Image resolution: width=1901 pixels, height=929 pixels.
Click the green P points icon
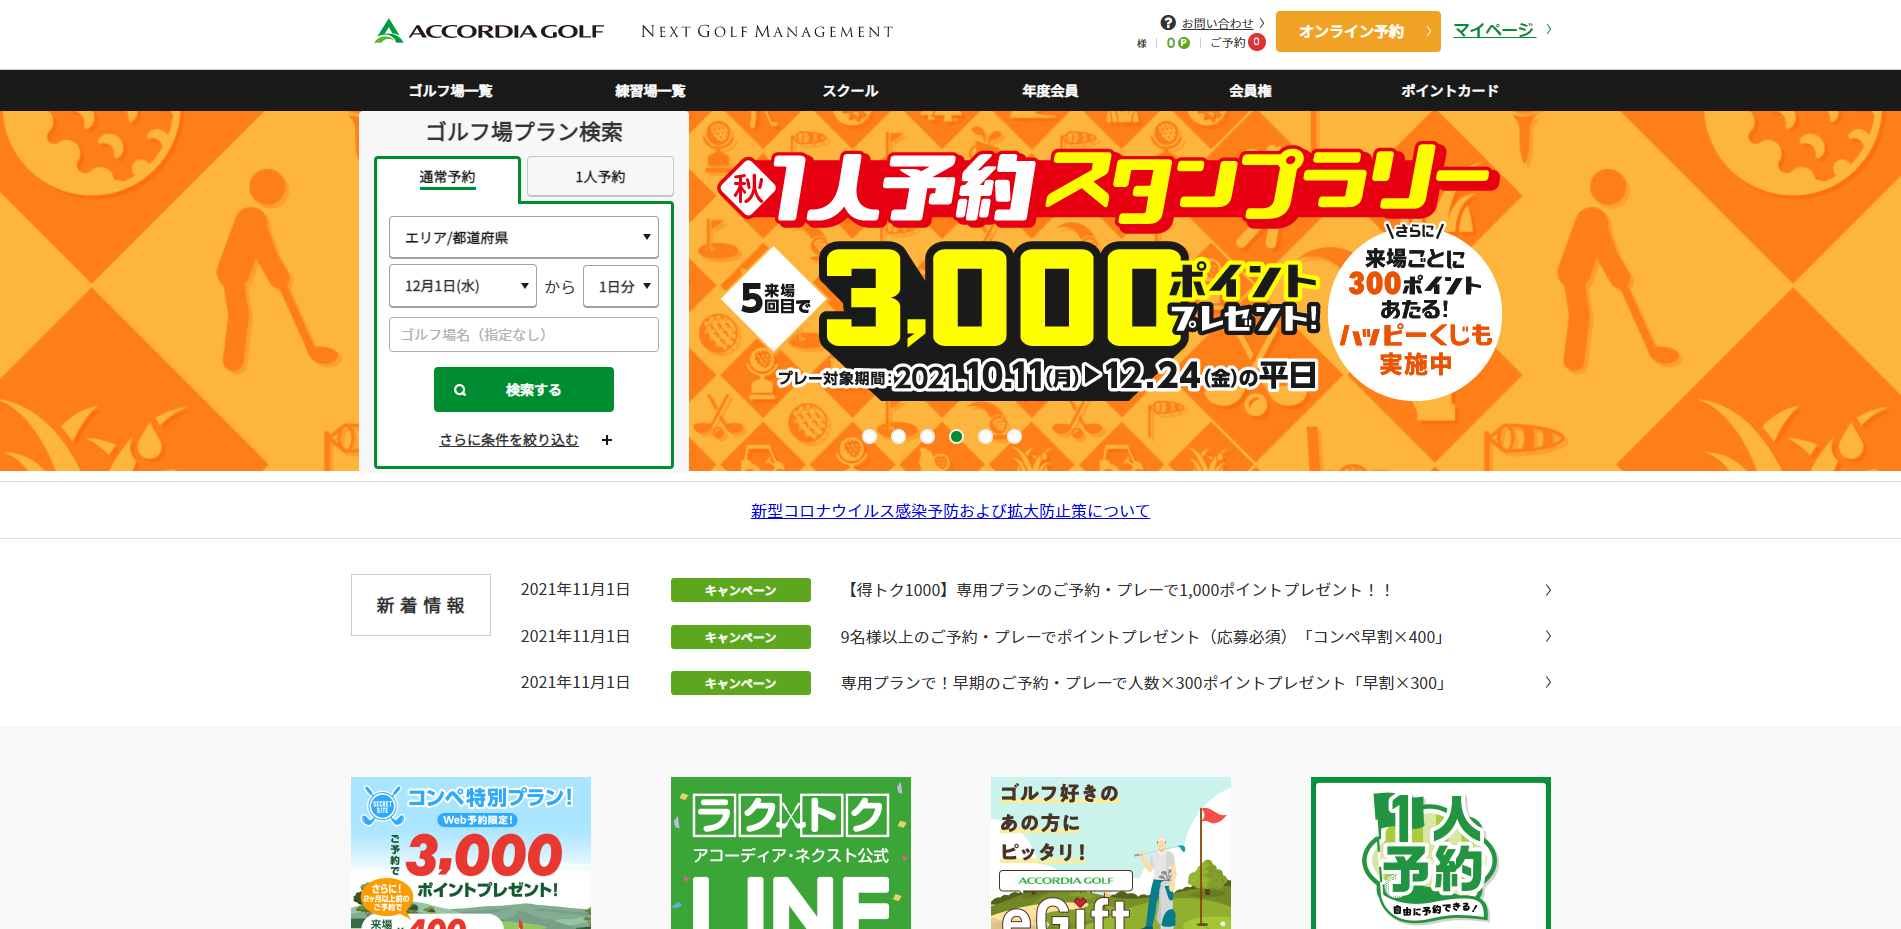click(1184, 43)
